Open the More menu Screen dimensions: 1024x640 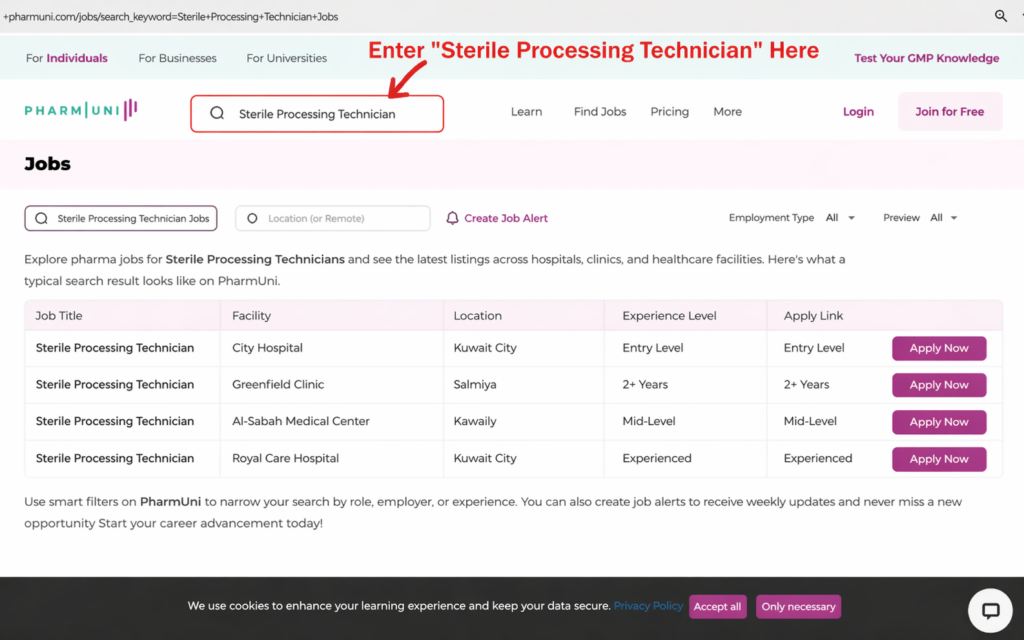point(727,112)
